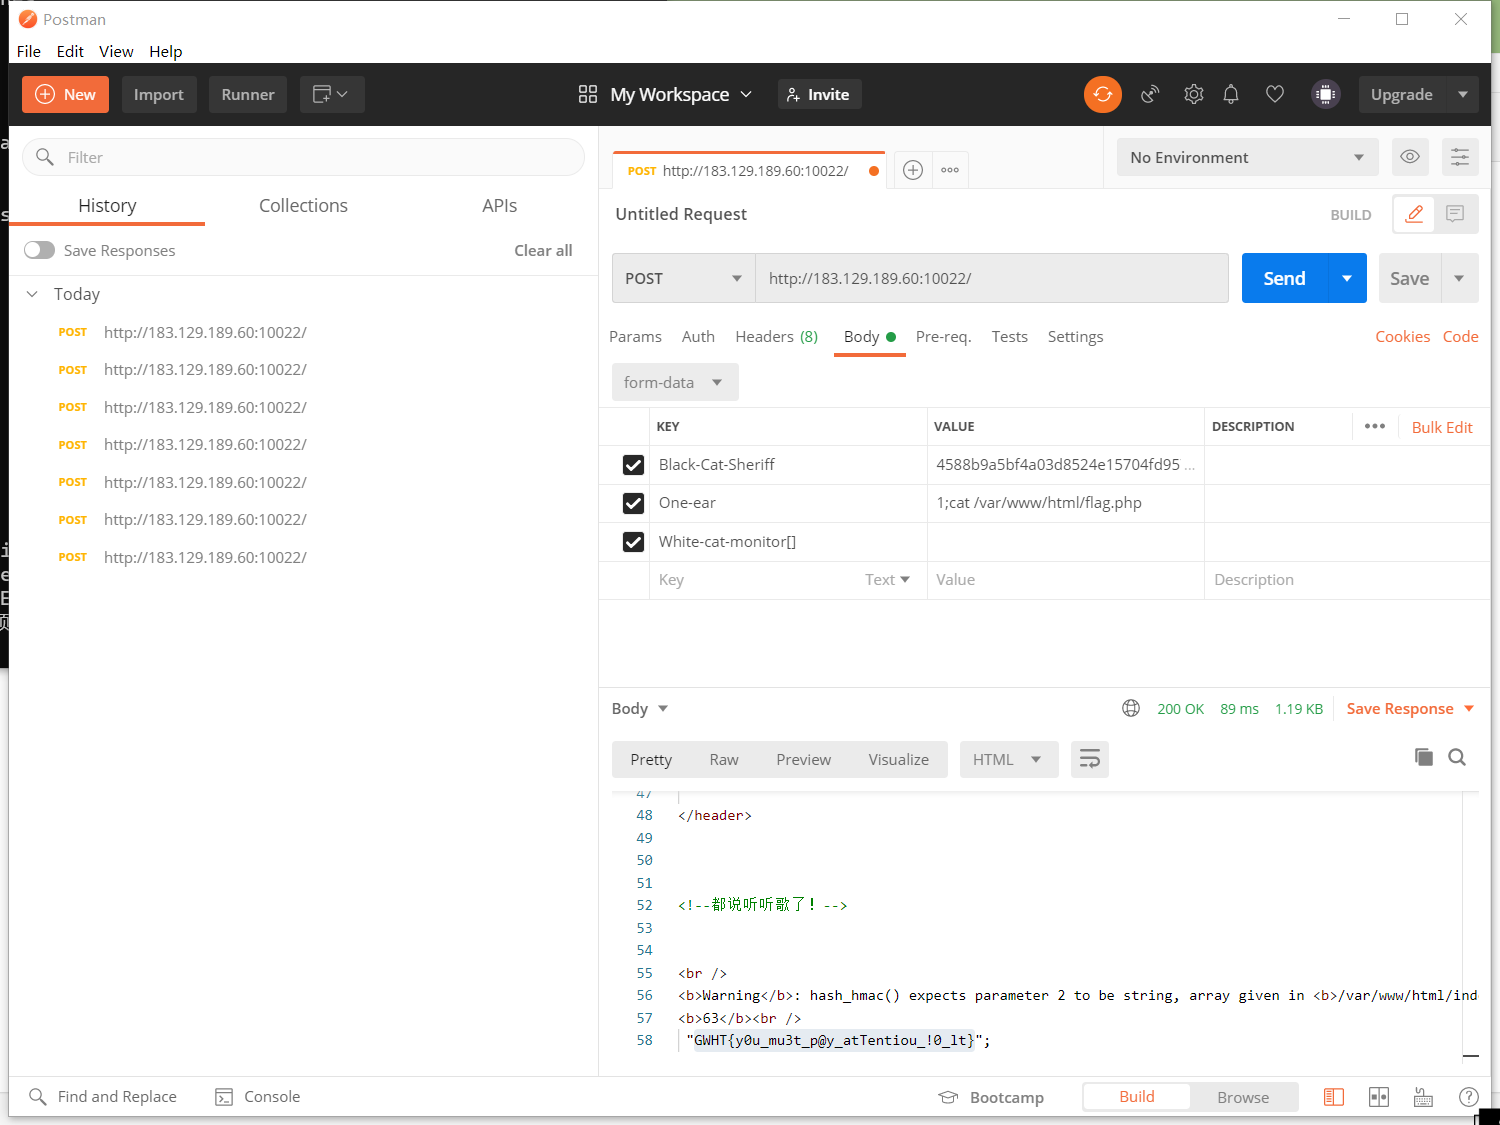Toggle the wrap lines icon

pyautogui.click(x=1090, y=759)
